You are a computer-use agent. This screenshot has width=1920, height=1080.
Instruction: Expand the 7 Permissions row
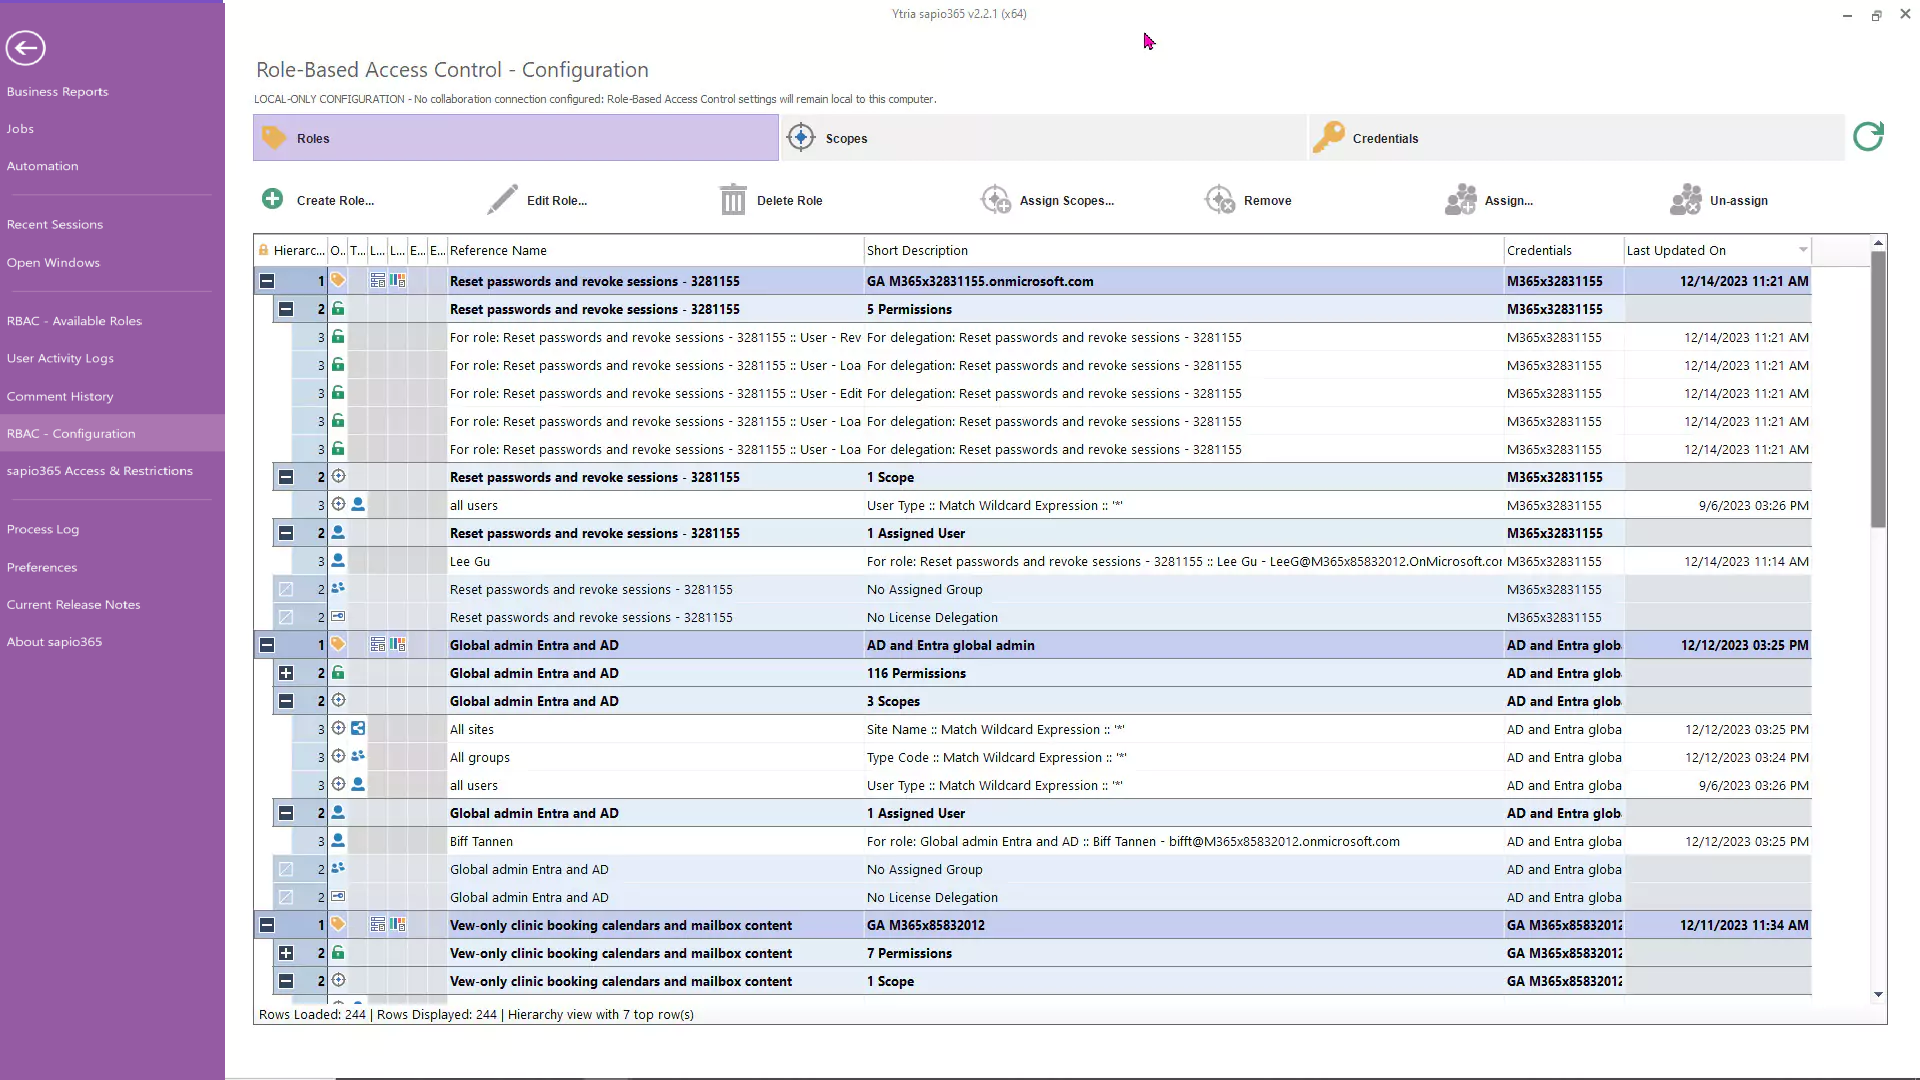pos(286,954)
